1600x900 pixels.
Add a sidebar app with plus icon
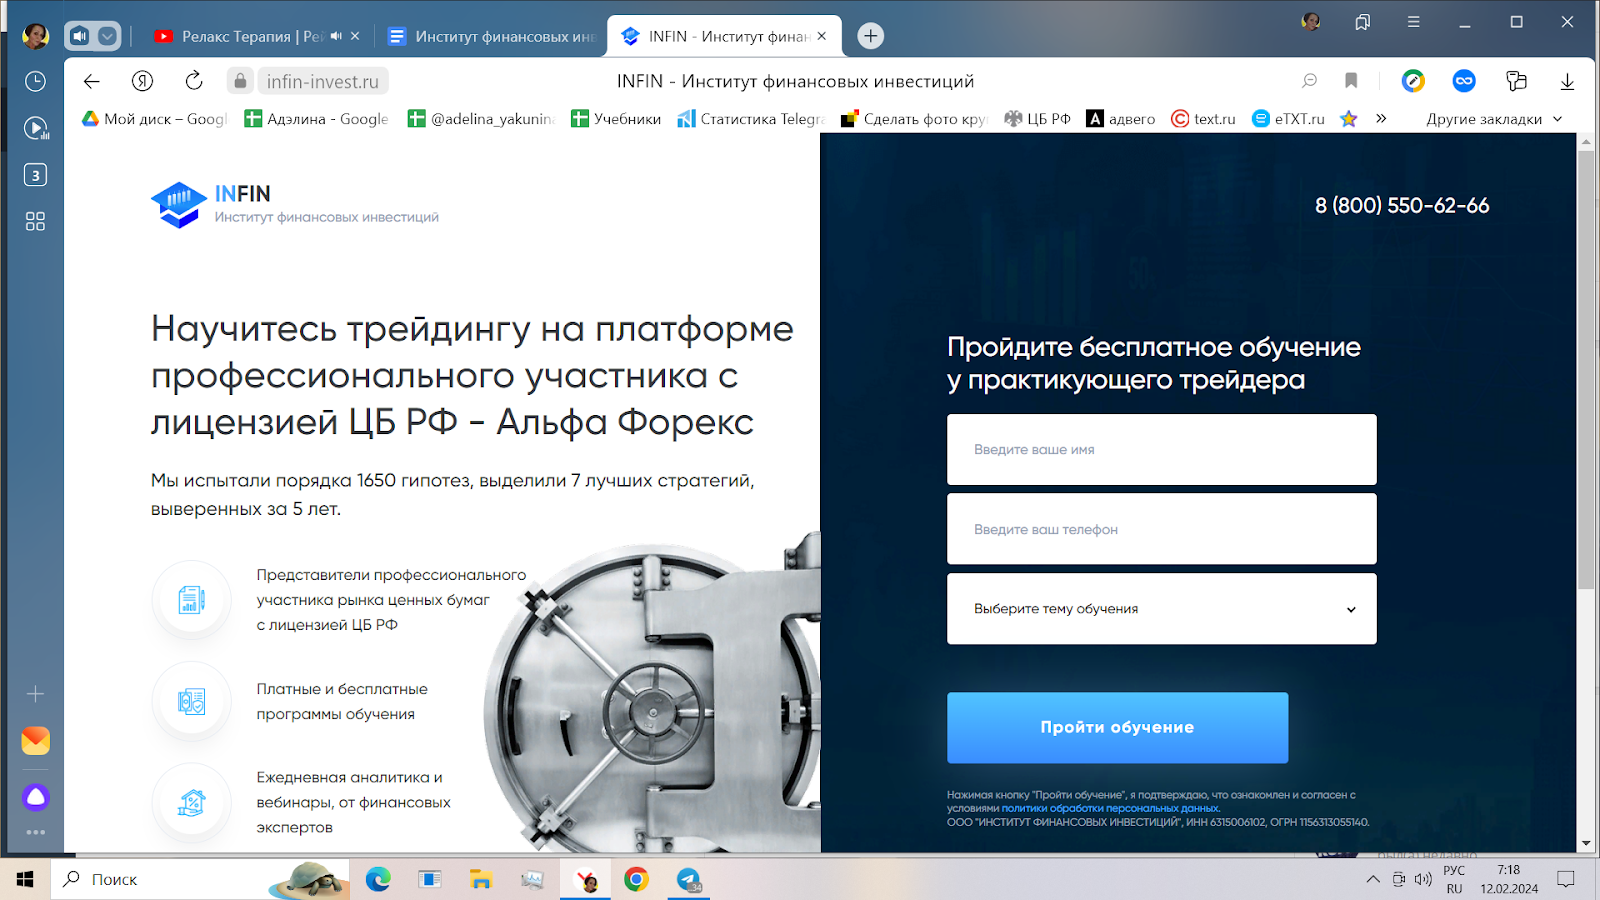[35, 693]
